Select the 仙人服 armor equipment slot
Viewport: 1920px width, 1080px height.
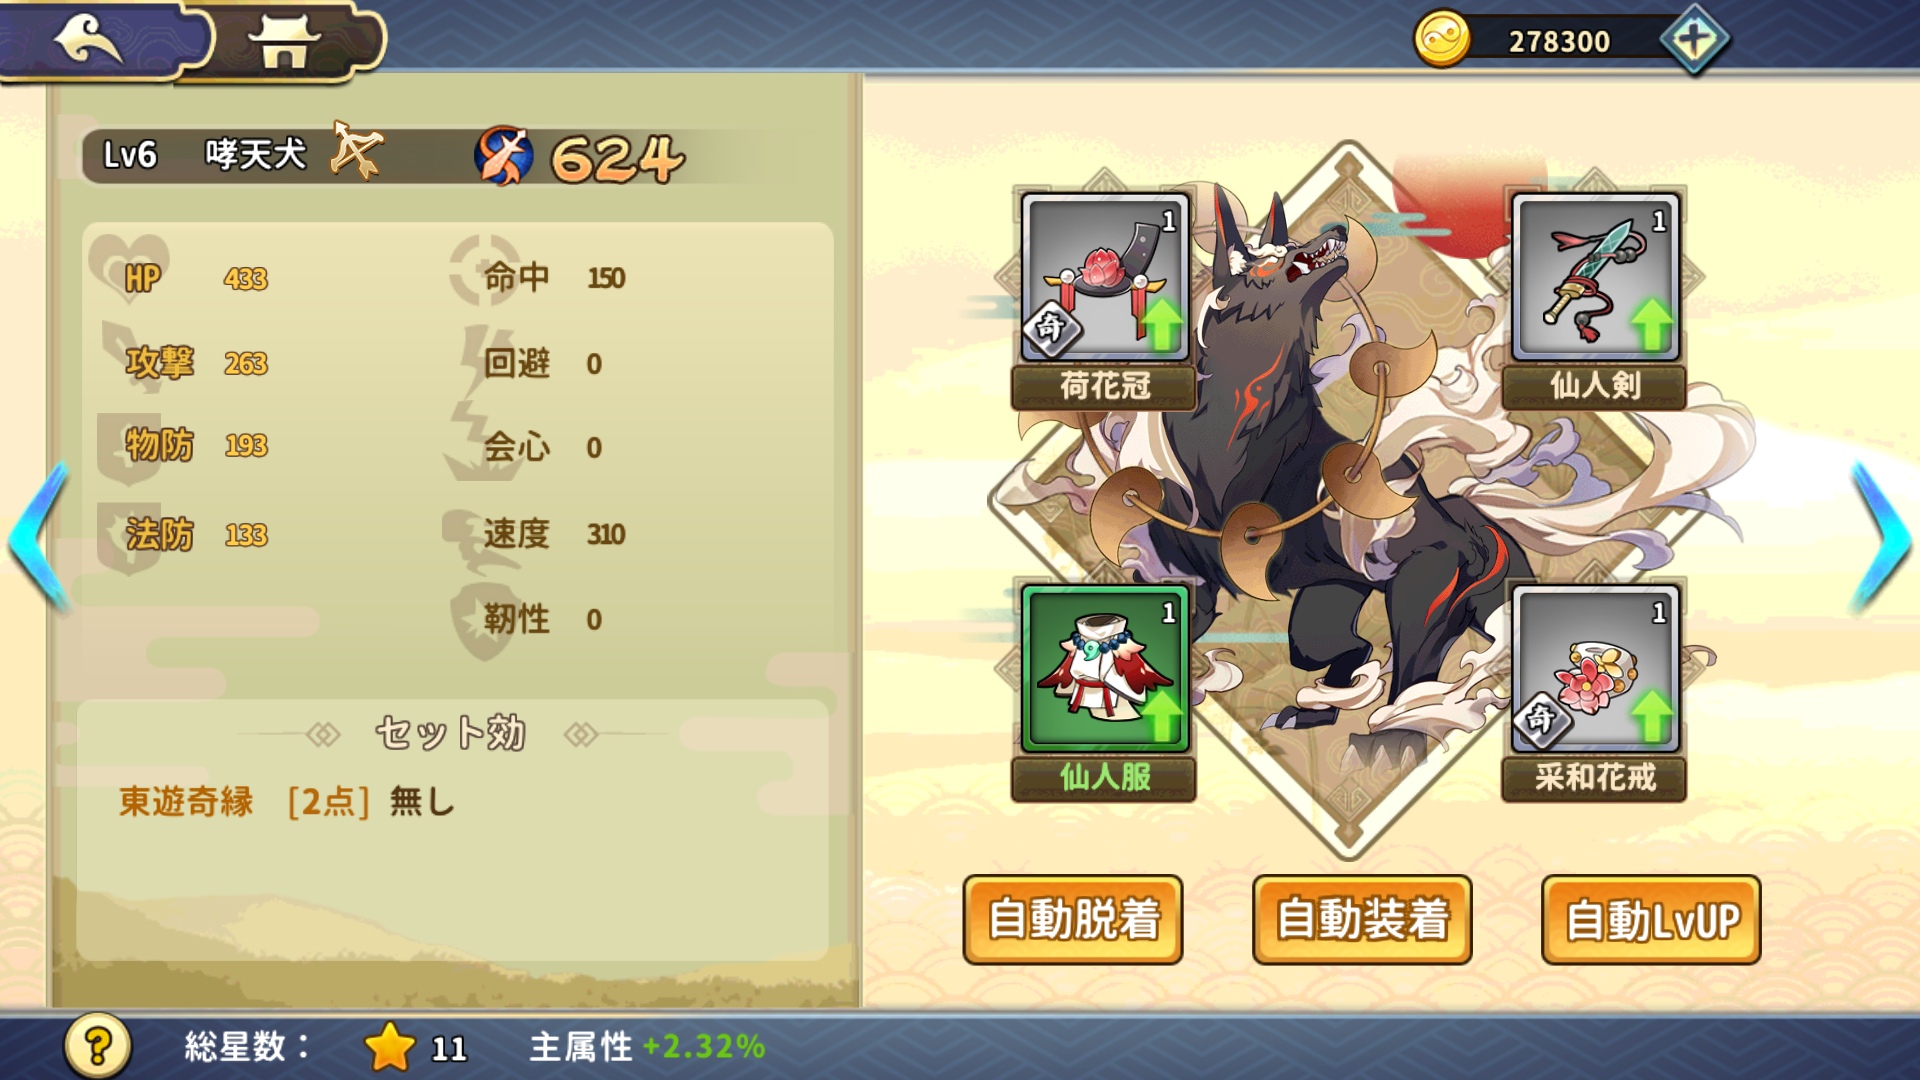(x=1104, y=692)
